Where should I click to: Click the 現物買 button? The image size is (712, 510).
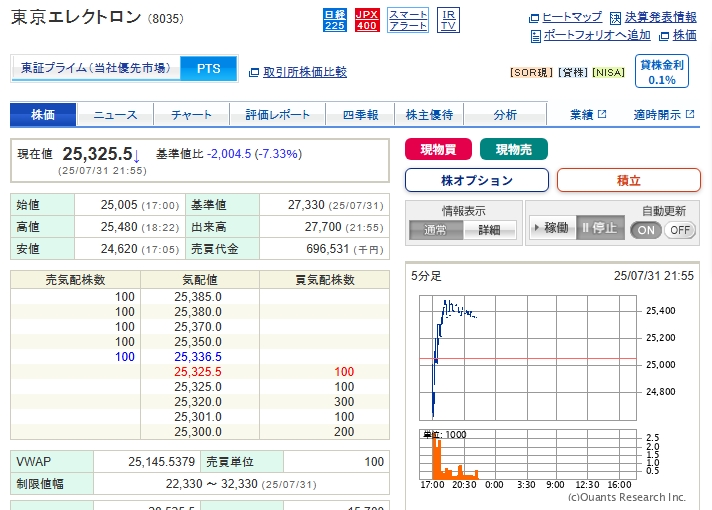point(438,149)
